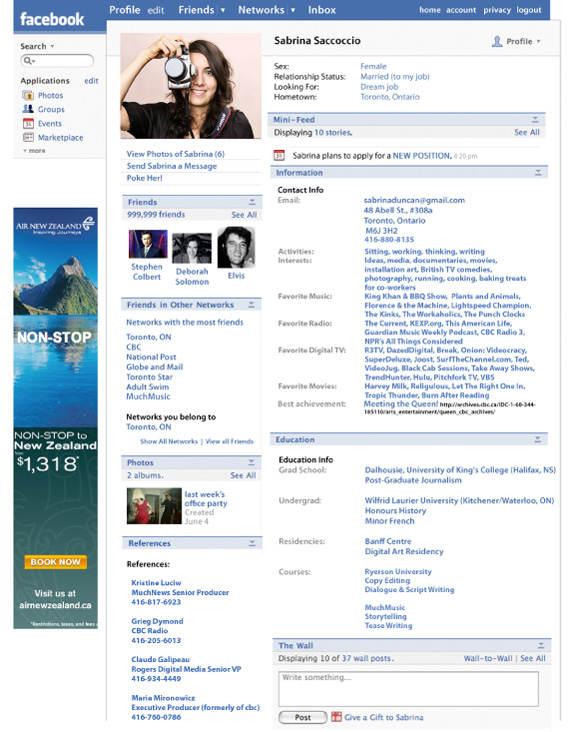This screenshot has width=575, height=732.
Task: Click the MuchMusic network link
Action: point(148,396)
